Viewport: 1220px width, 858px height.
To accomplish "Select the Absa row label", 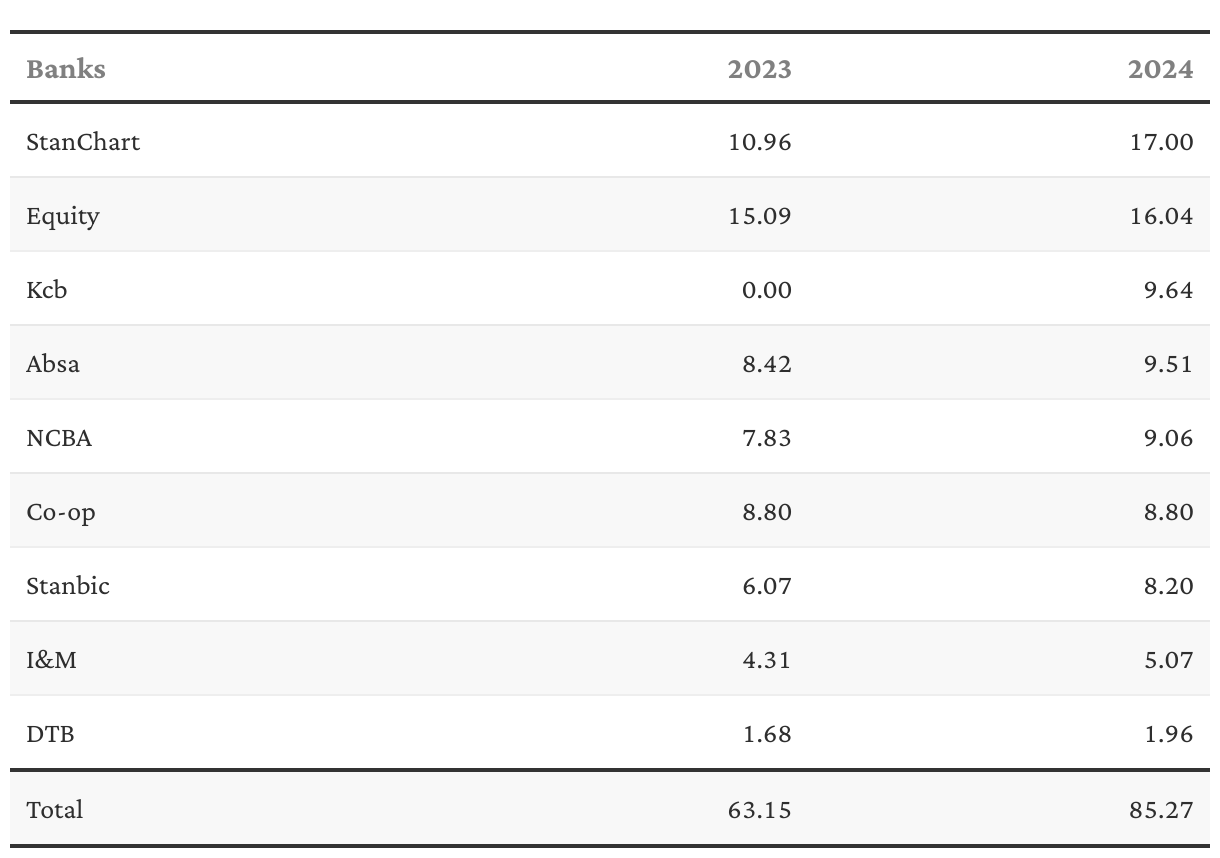I will point(53,364).
